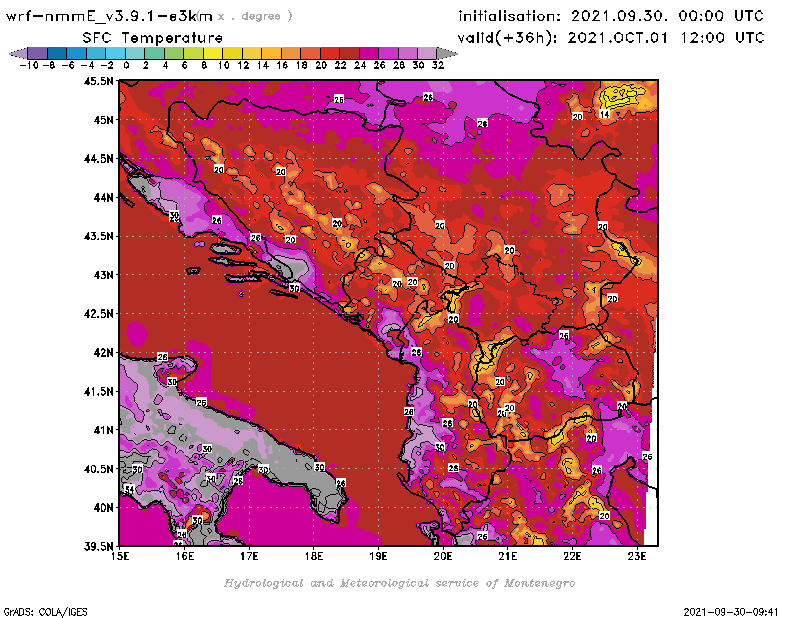Click the '42N' latitude label
Screen dimensions: 800x618
[104, 352]
